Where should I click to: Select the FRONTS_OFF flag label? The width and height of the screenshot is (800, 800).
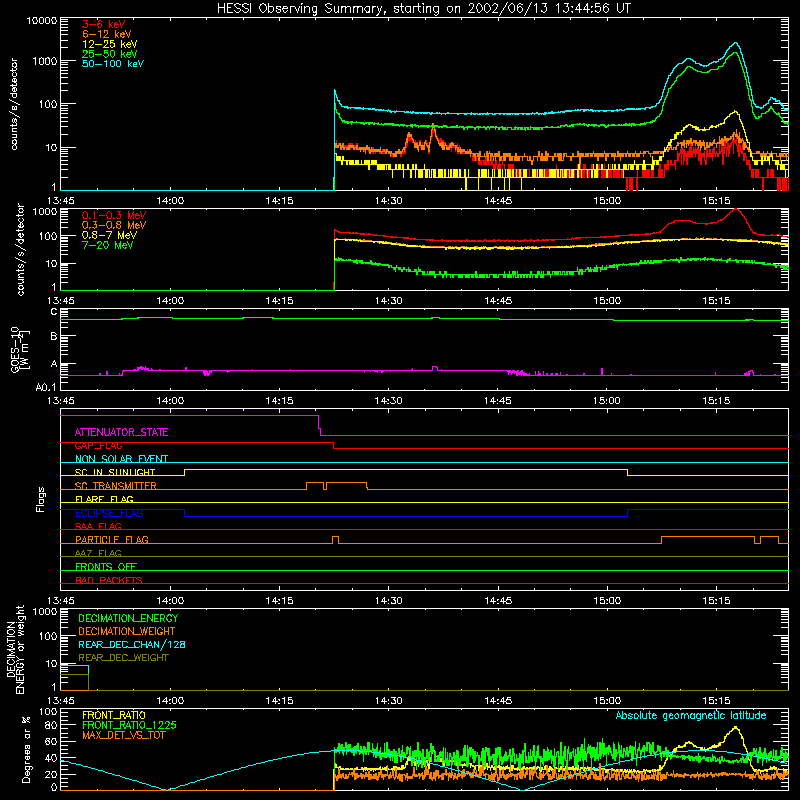(106, 567)
